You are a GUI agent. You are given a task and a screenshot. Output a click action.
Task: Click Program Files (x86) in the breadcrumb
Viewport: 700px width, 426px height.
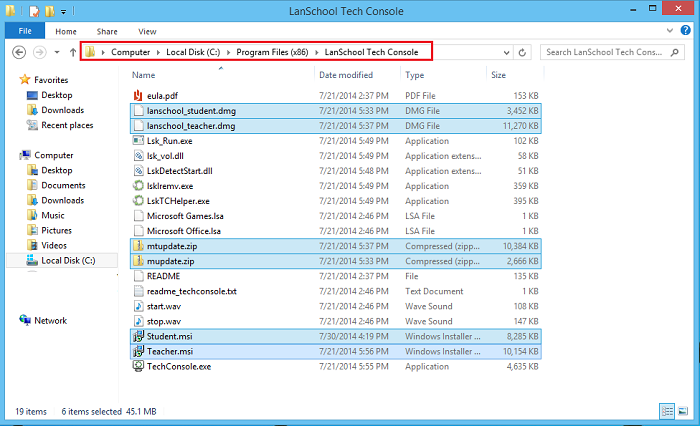[x=272, y=52]
